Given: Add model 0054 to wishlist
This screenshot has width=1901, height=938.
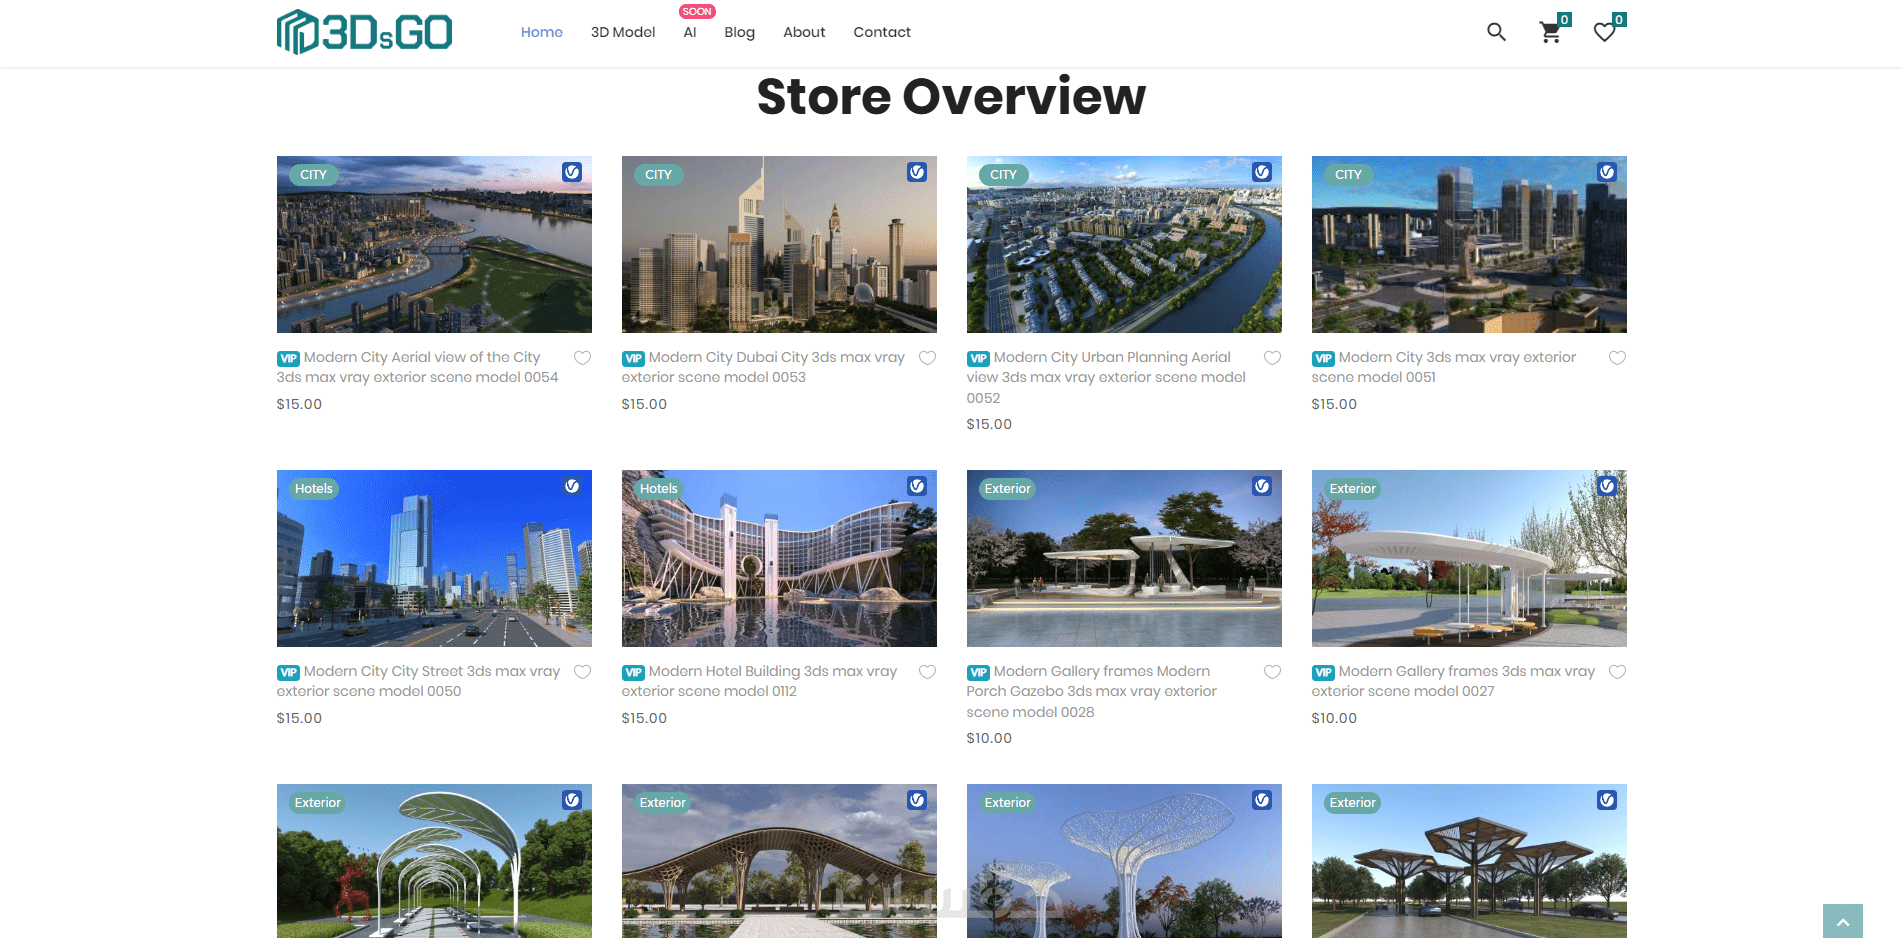Looking at the screenshot, I should pyautogui.click(x=582, y=358).
